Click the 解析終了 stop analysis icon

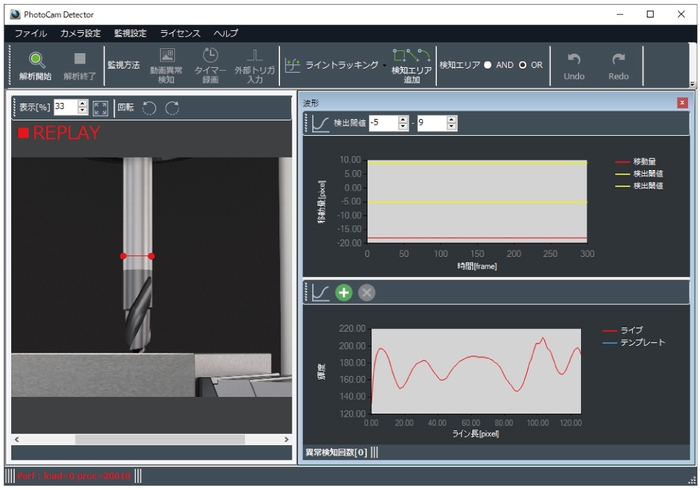click(80, 60)
